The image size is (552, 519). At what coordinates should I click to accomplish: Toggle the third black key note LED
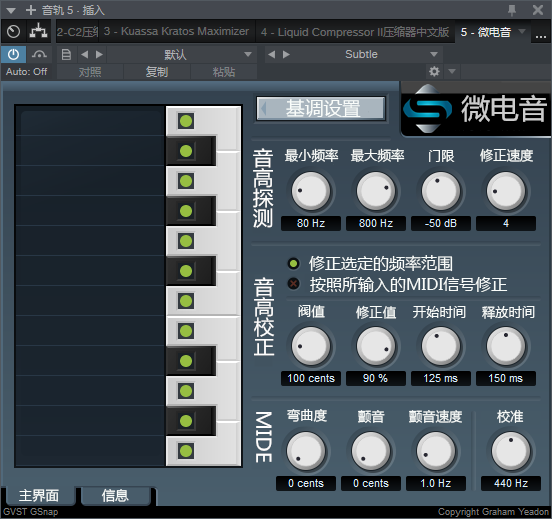click(x=186, y=271)
